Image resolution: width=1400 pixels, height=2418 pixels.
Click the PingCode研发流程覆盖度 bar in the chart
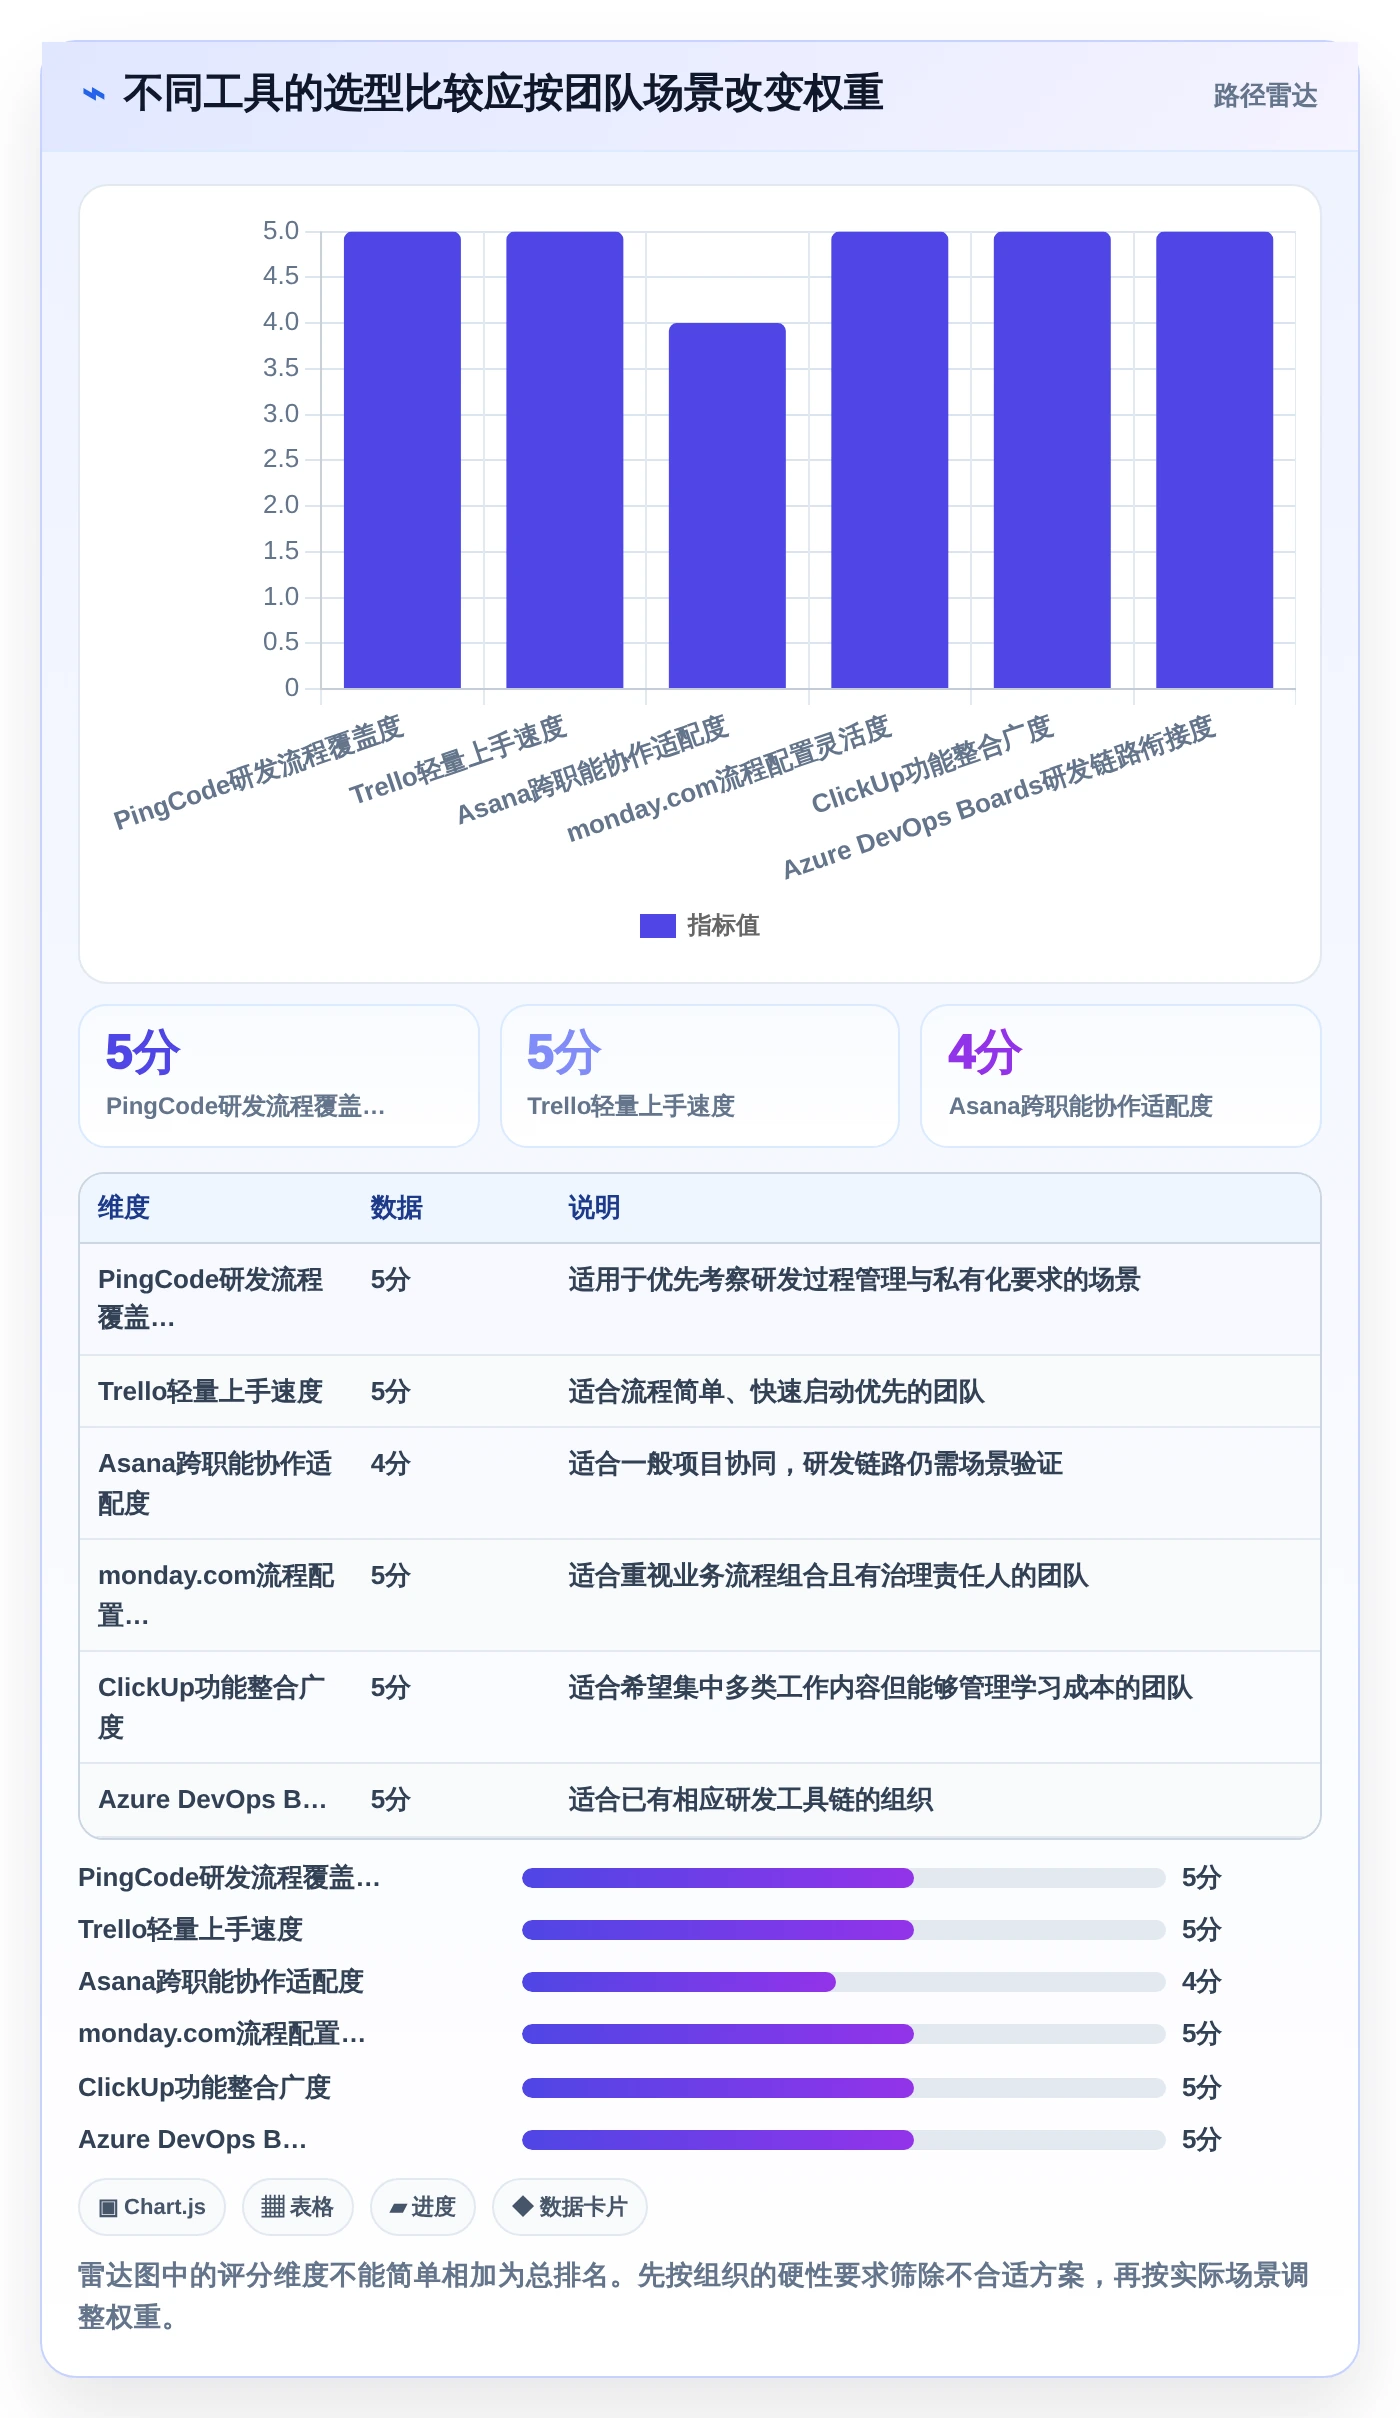coord(402,460)
